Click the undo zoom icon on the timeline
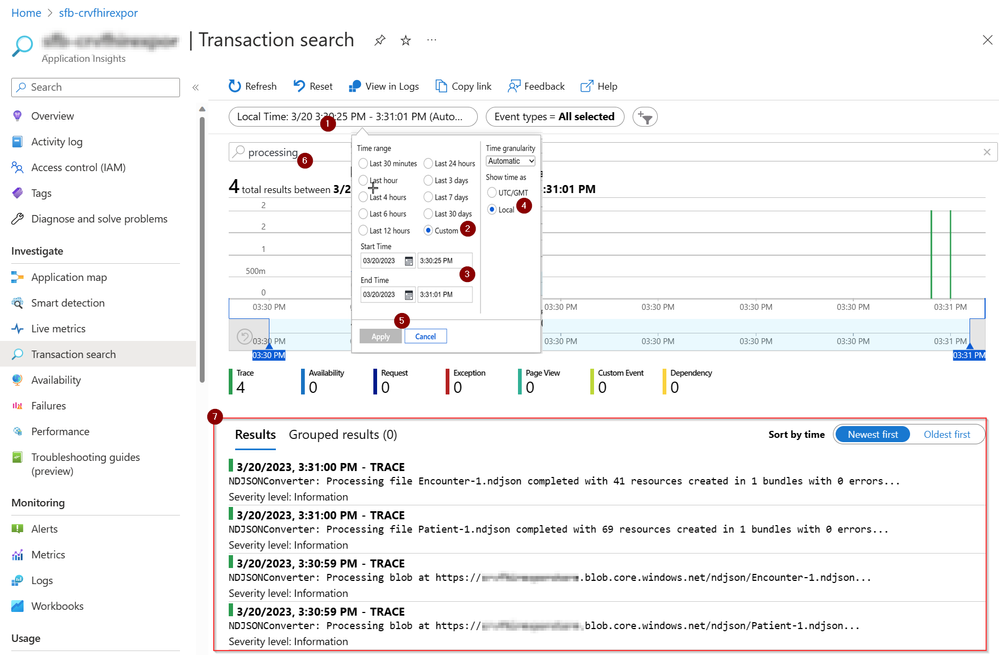The height and width of the screenshot is (655, 999). click(x=245, y=336)
